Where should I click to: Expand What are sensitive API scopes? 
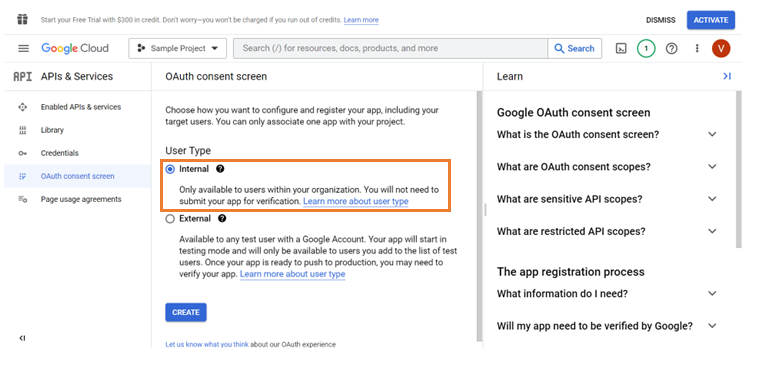coord(607,199)
